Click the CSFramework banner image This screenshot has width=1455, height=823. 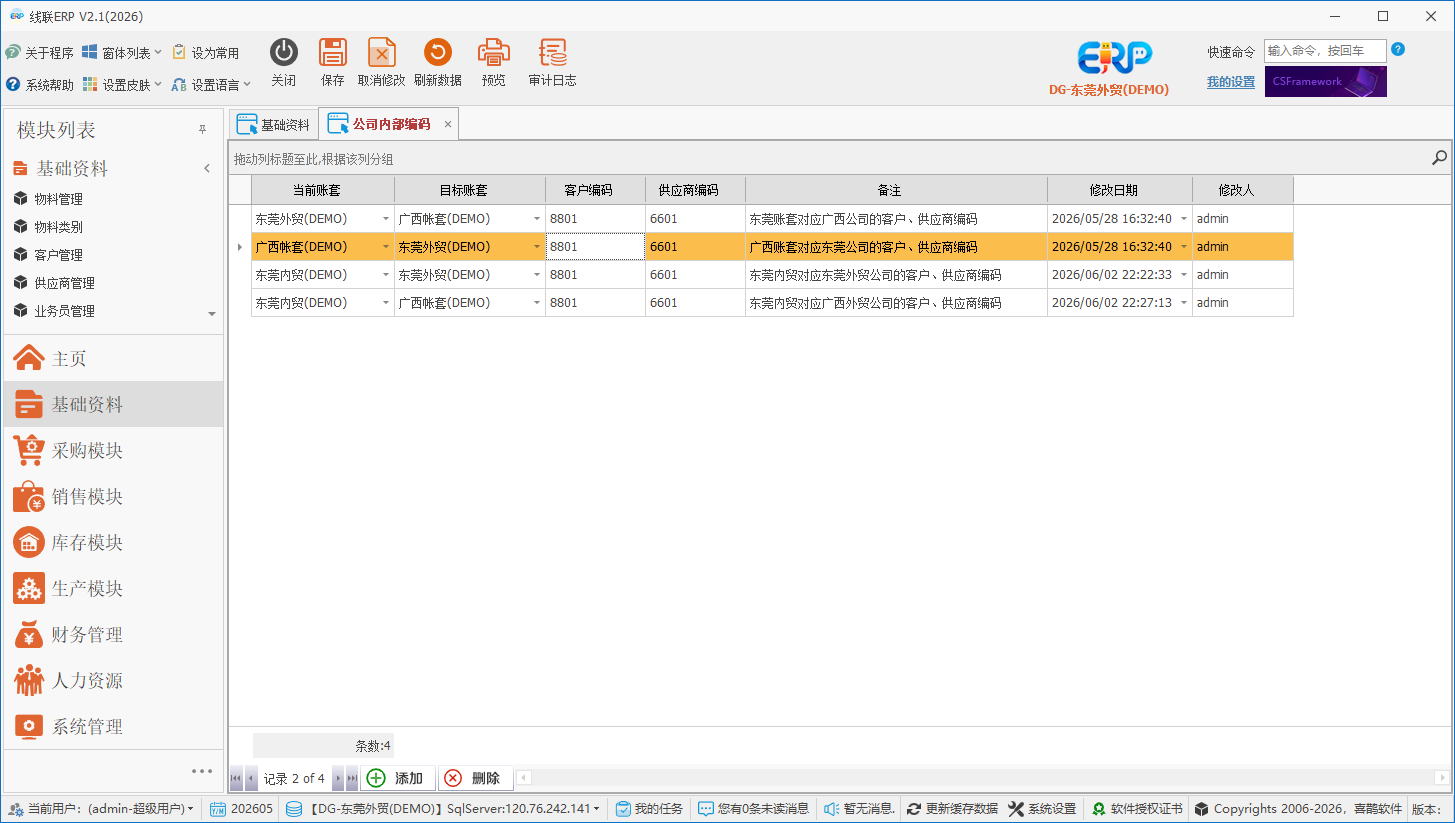point(1326,81)
